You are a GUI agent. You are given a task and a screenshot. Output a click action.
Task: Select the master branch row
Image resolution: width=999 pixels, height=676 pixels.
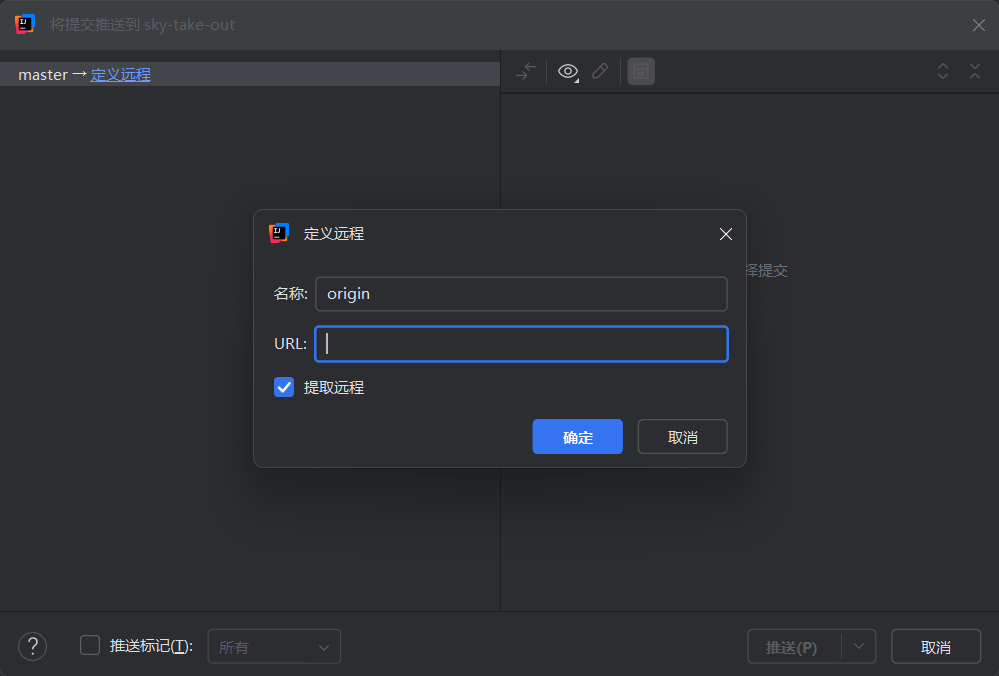click(x=250, y=75)
